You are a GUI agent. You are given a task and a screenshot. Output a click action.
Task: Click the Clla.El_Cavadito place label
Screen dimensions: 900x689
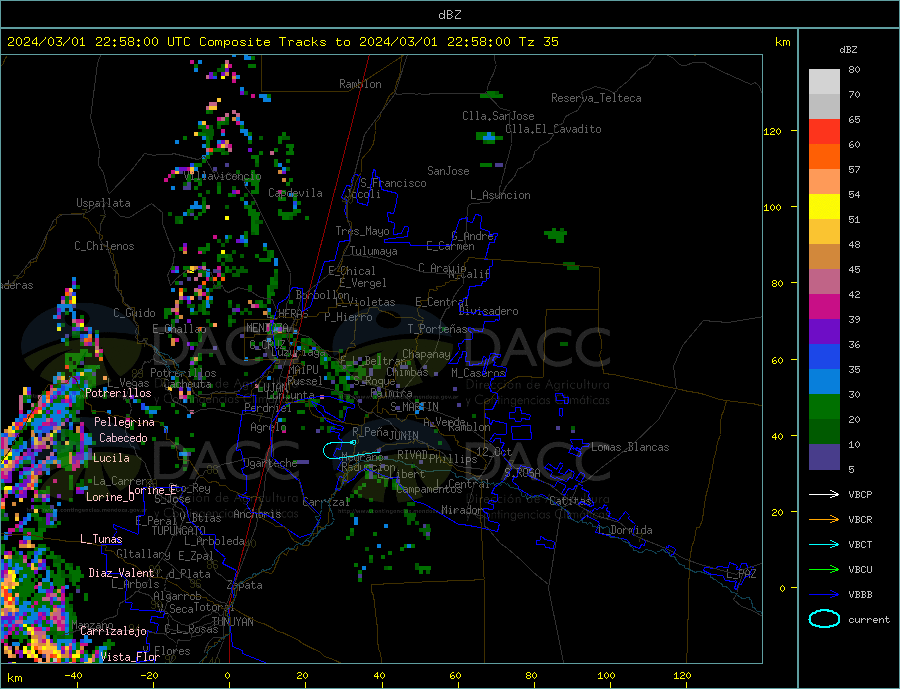(x=553, y=129)
